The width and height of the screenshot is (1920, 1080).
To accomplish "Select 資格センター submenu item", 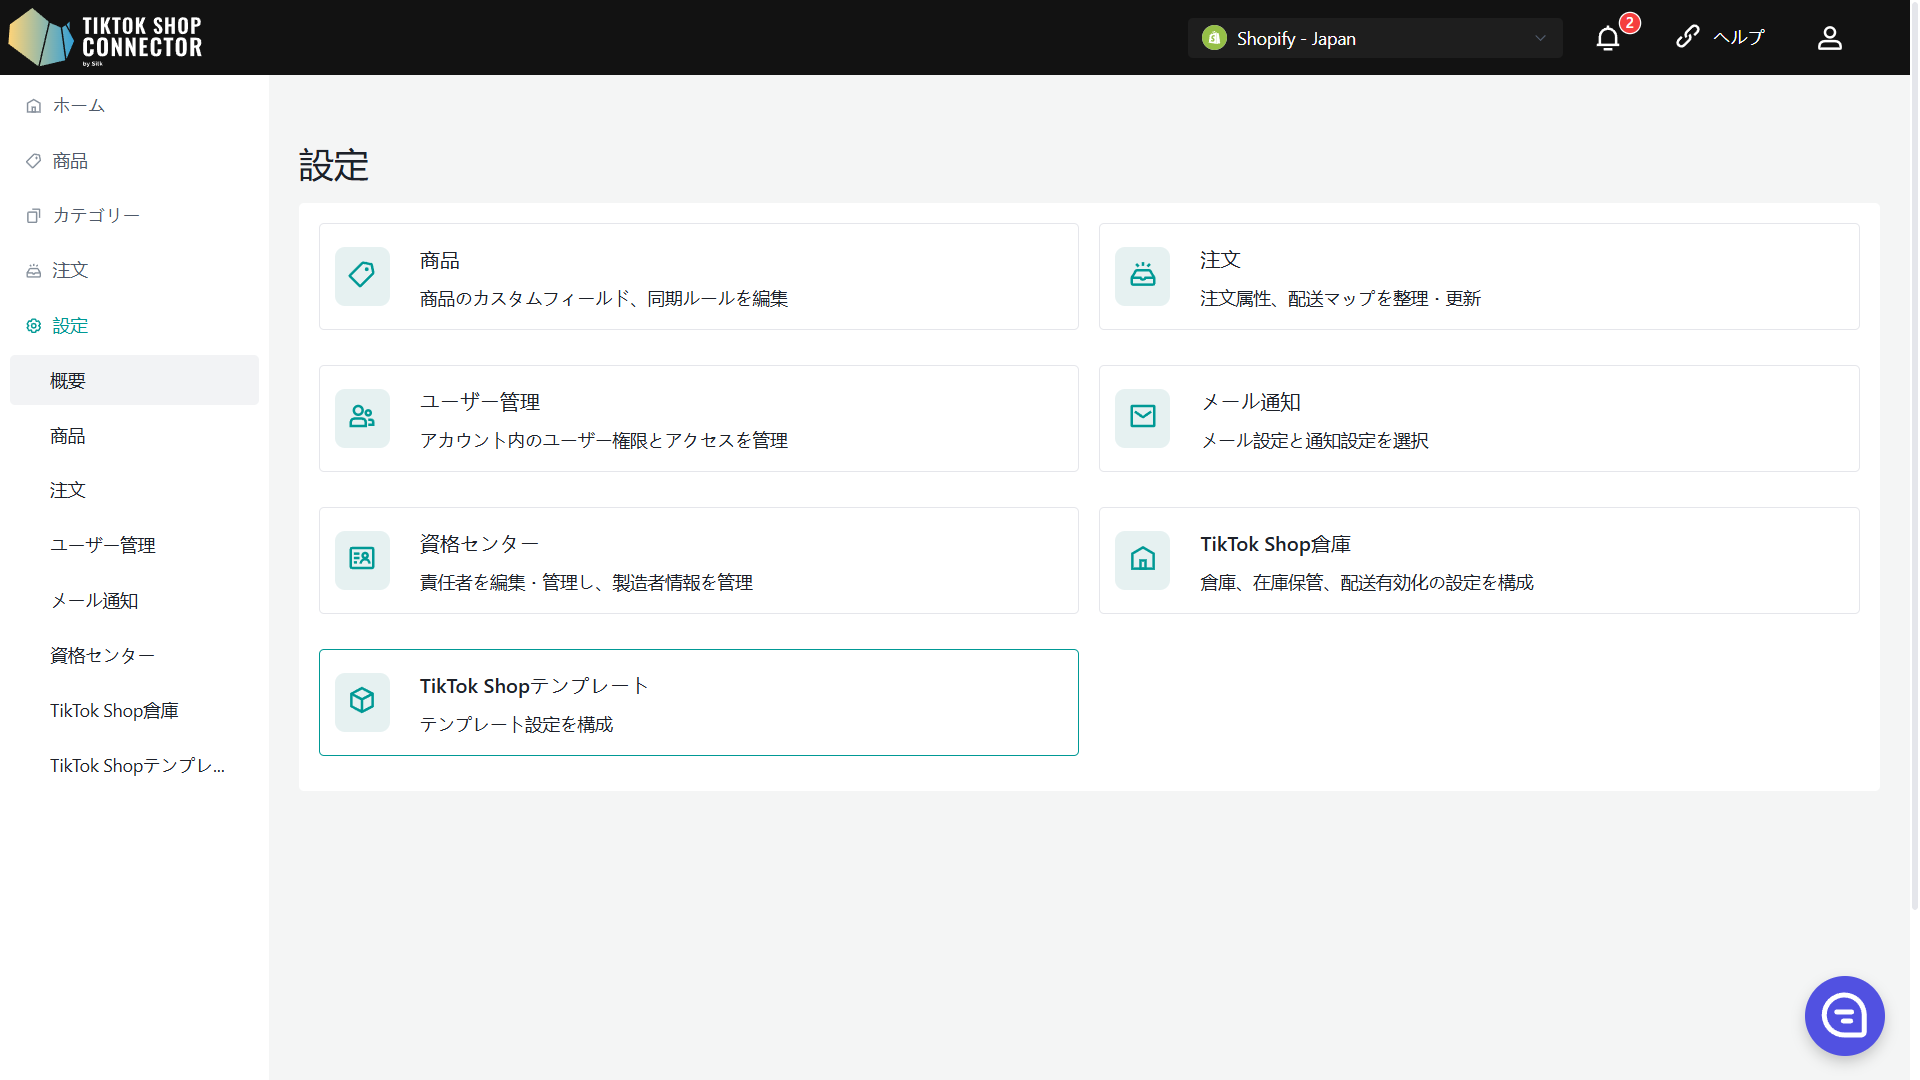I will click(x=134, y=656).
